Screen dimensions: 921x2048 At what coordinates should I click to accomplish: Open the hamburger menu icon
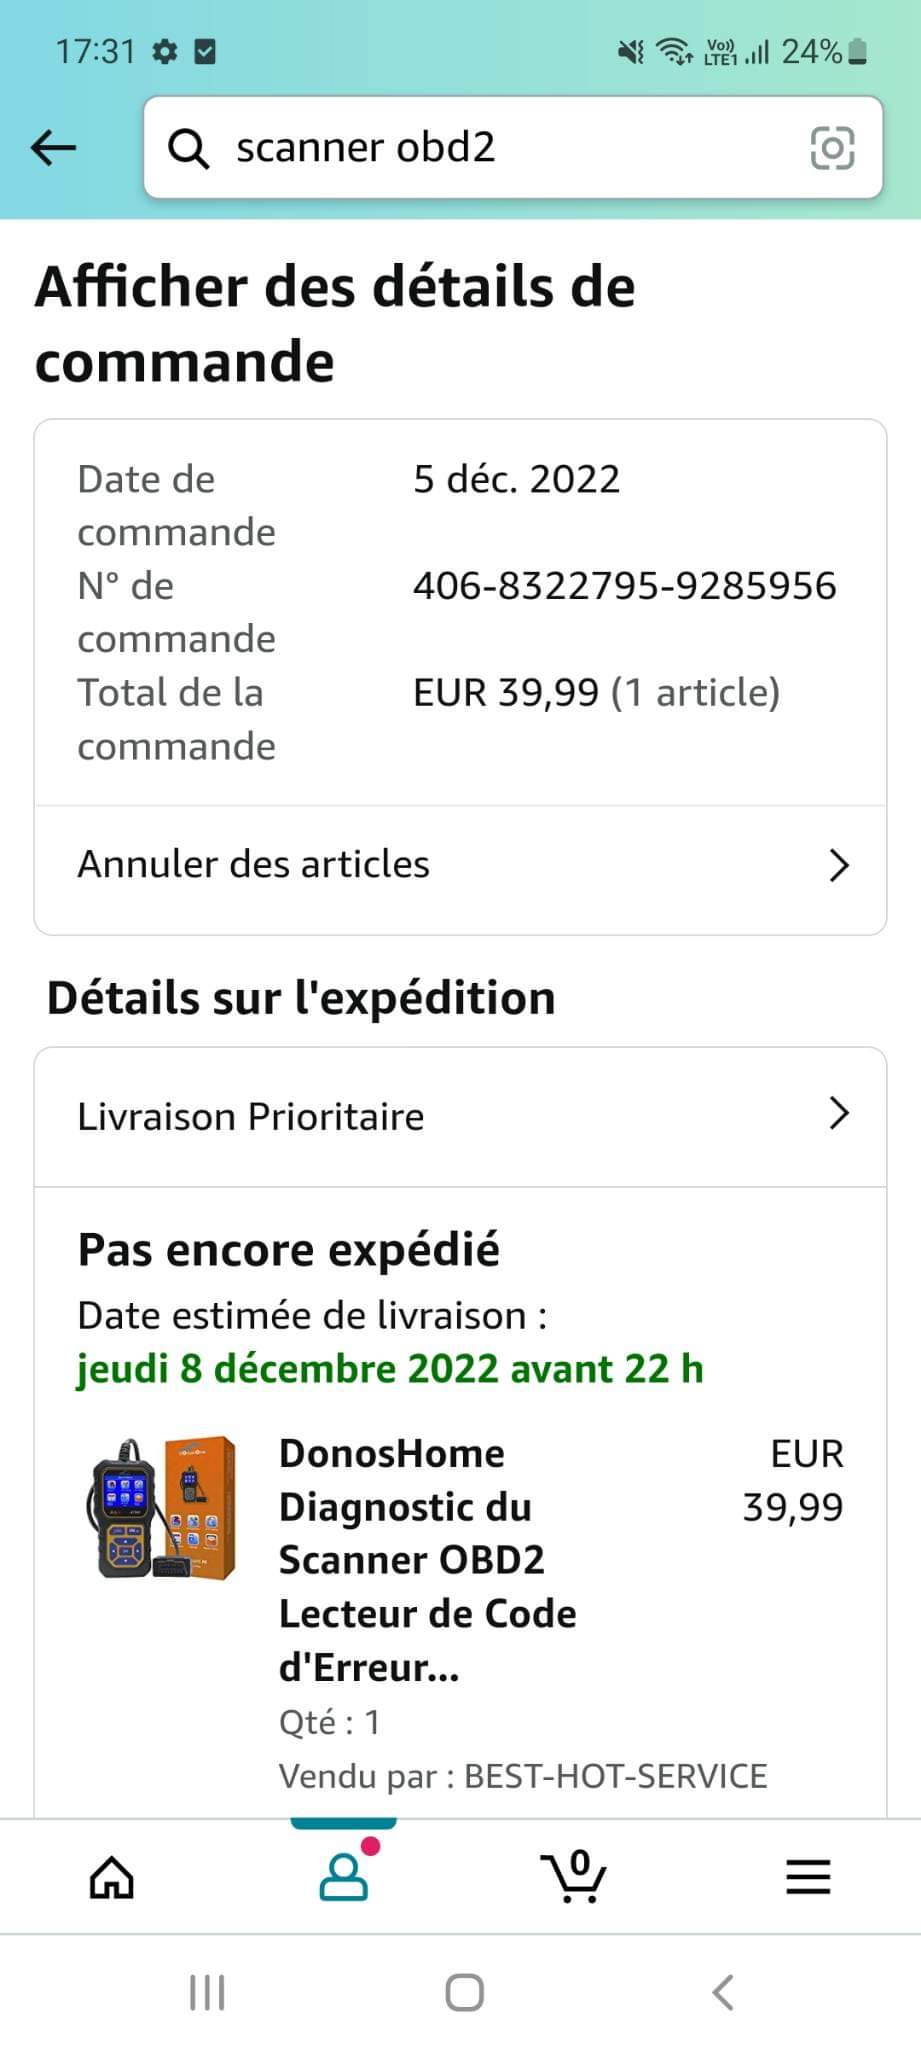tap(808, 1877)
